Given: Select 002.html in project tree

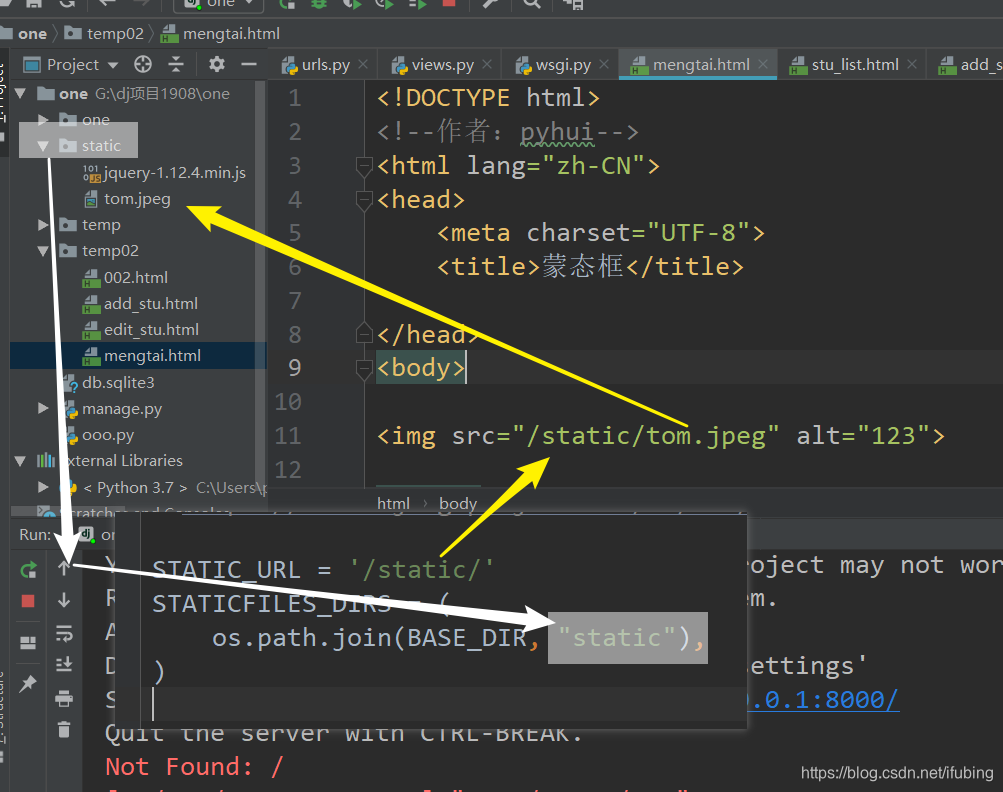Looking at the screenshot, I should [126, 278].
